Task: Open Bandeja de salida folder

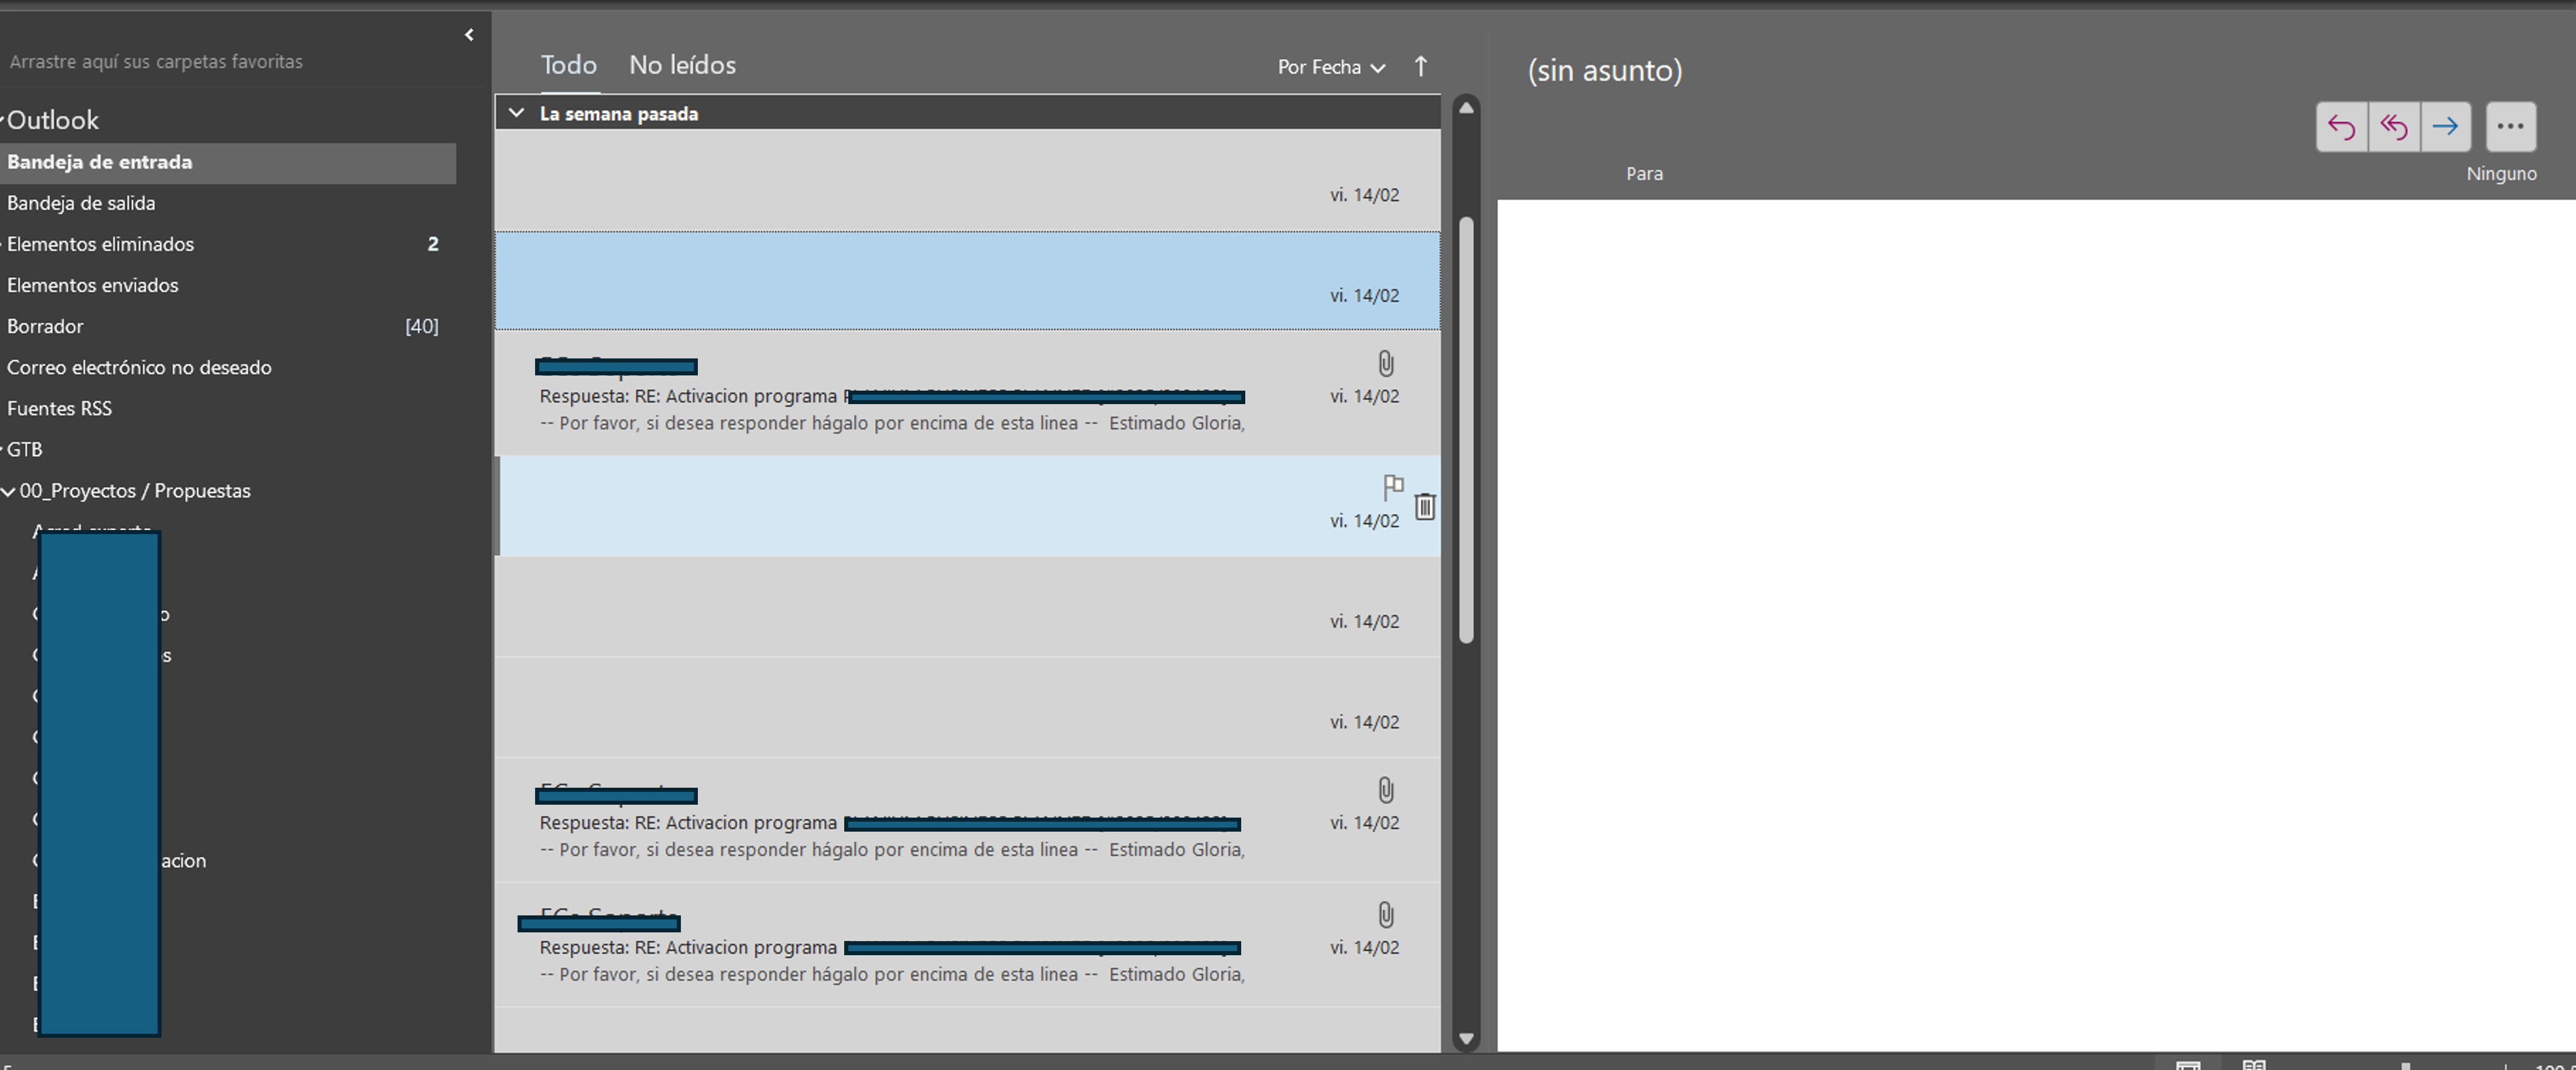Action: (x=228, y=203)
